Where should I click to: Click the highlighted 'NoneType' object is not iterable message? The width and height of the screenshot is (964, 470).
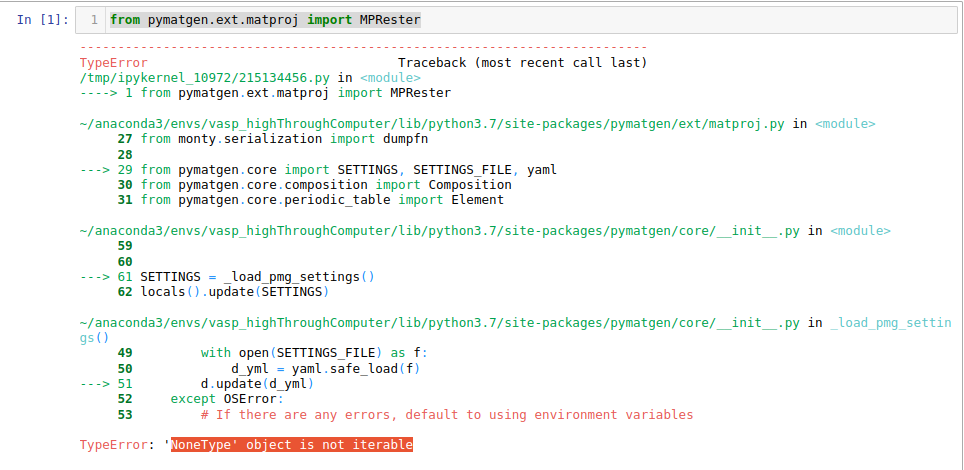pyautogui.click(x=291, y=445)
